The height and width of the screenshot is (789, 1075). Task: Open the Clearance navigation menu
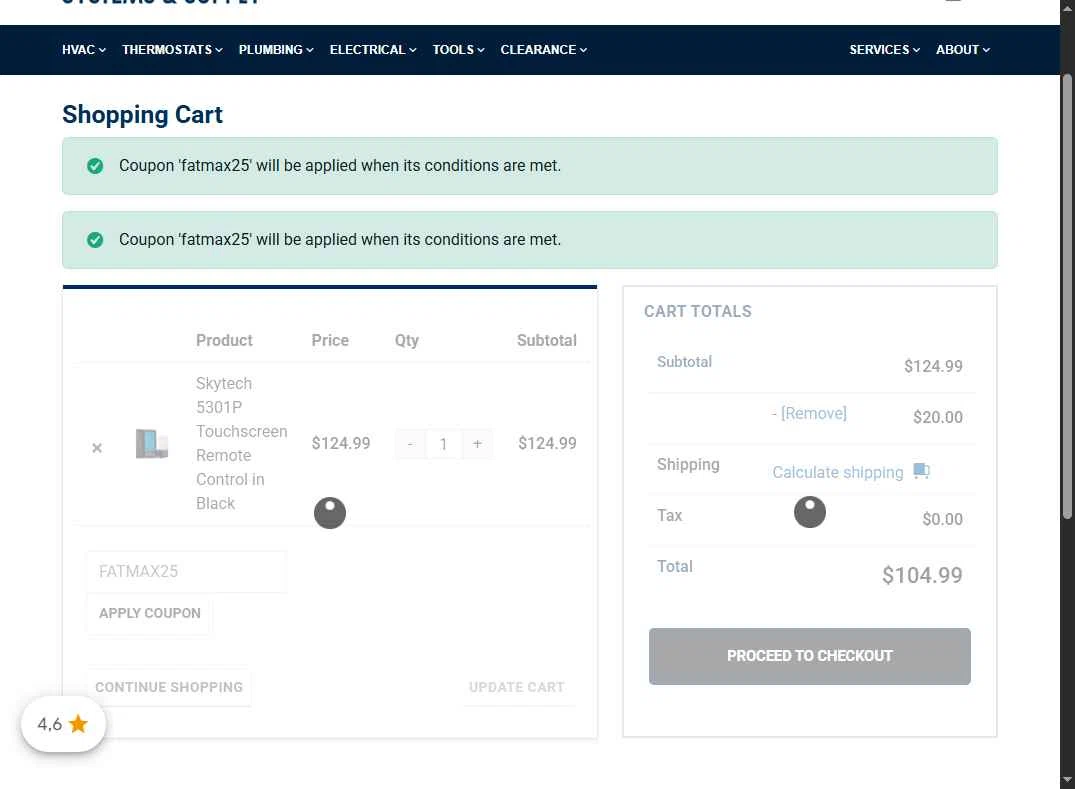pos(543,50)
